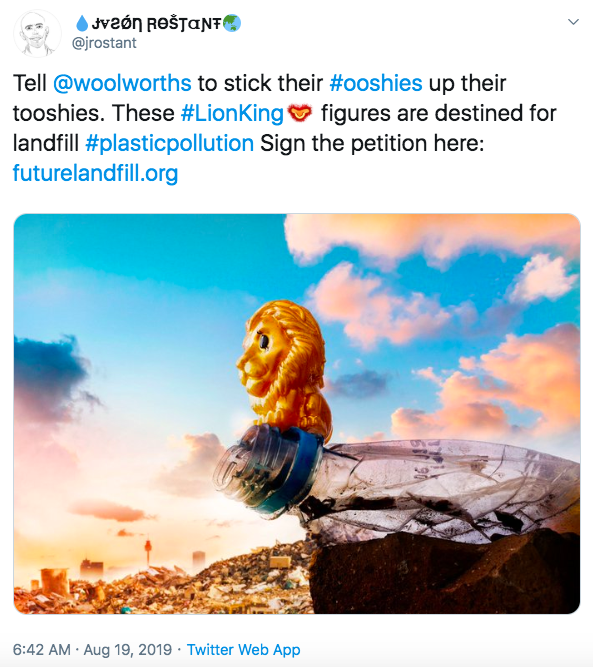Screen dimensions: 593x667
Task: Open the 6:42 AM tweet timestamp
Action: pyautogui.click(x=42, y=650)
